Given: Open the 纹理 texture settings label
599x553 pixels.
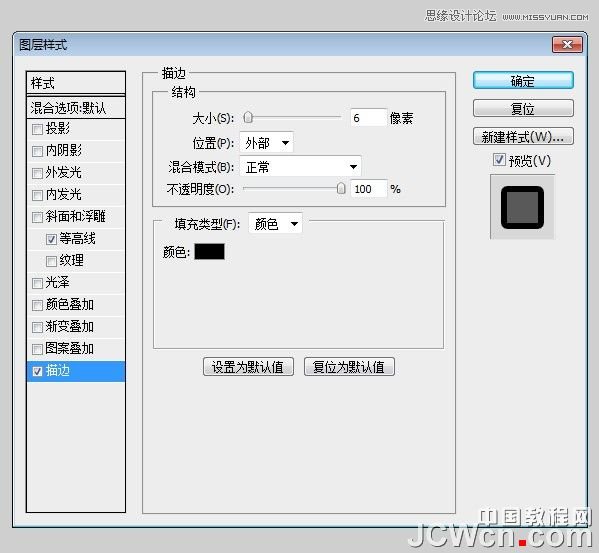Looking at the screenshot, I should click(71, 260).
